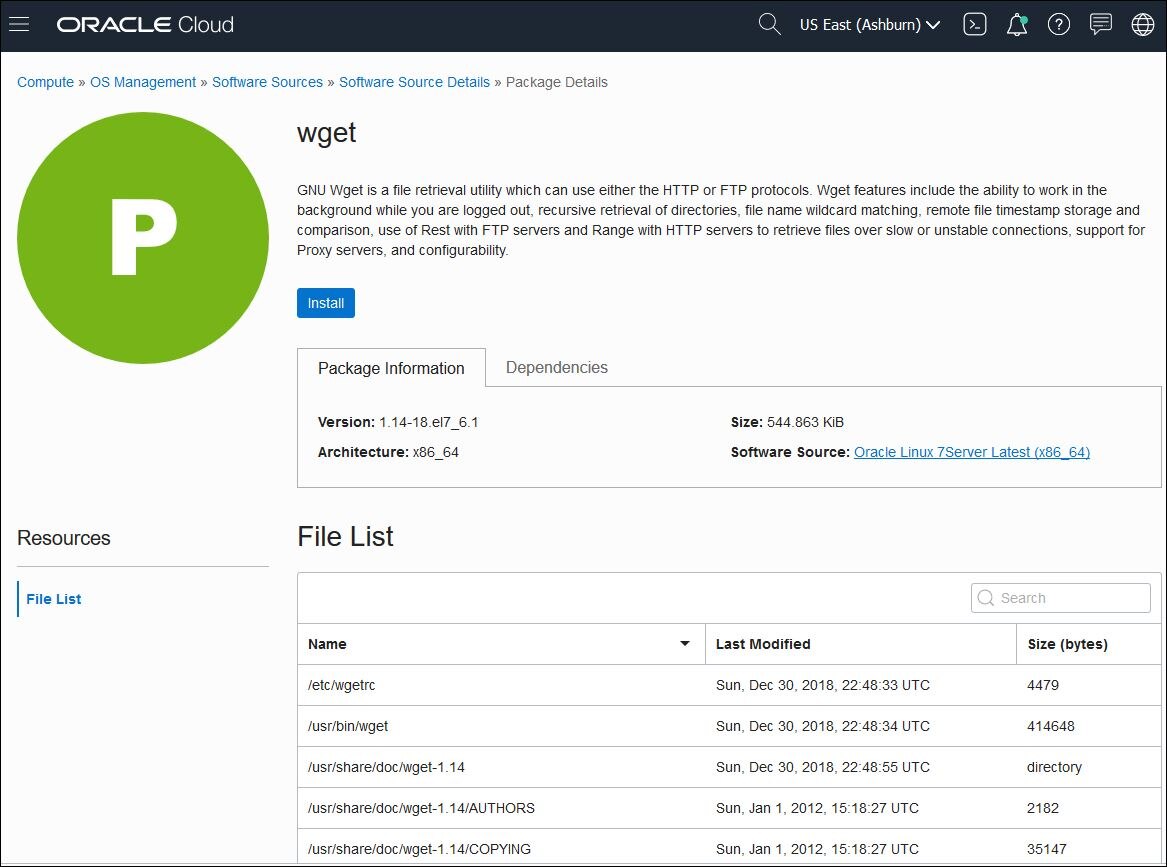Open the notifications bell
Viewport: 1167px width, 867px height.
pos(1017,25)
